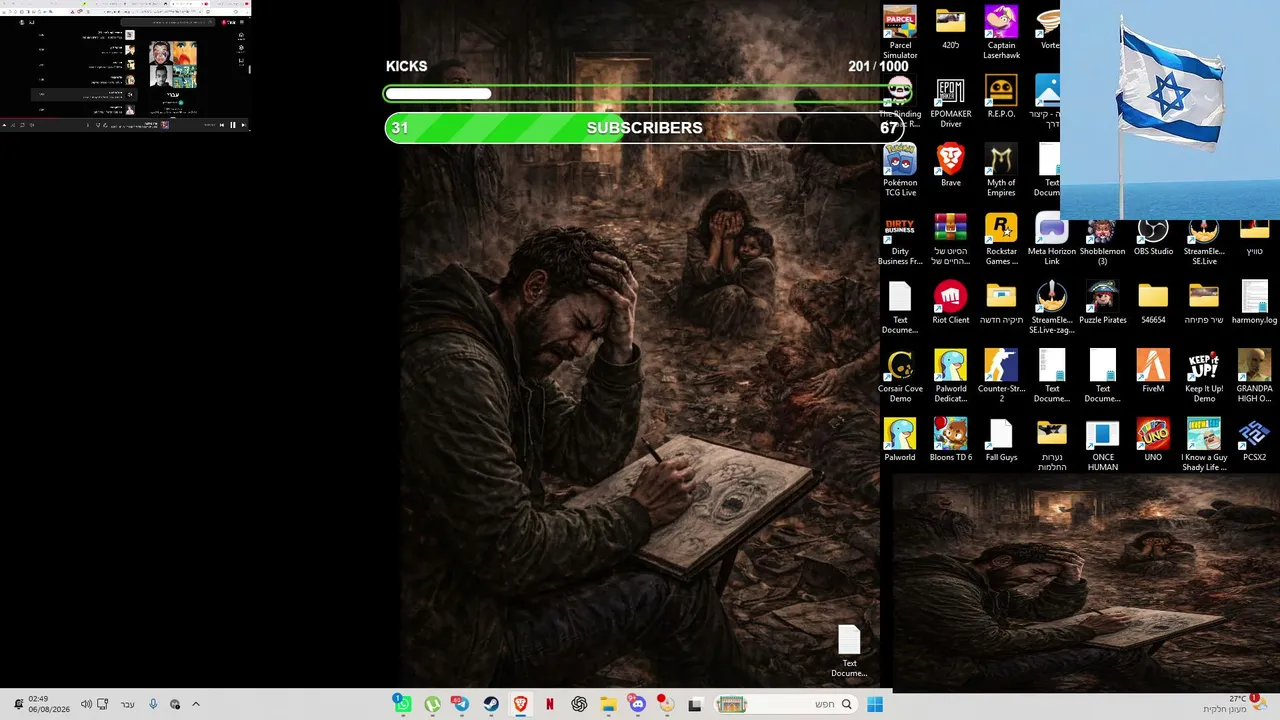Open Steam from the taskbar

491,704
